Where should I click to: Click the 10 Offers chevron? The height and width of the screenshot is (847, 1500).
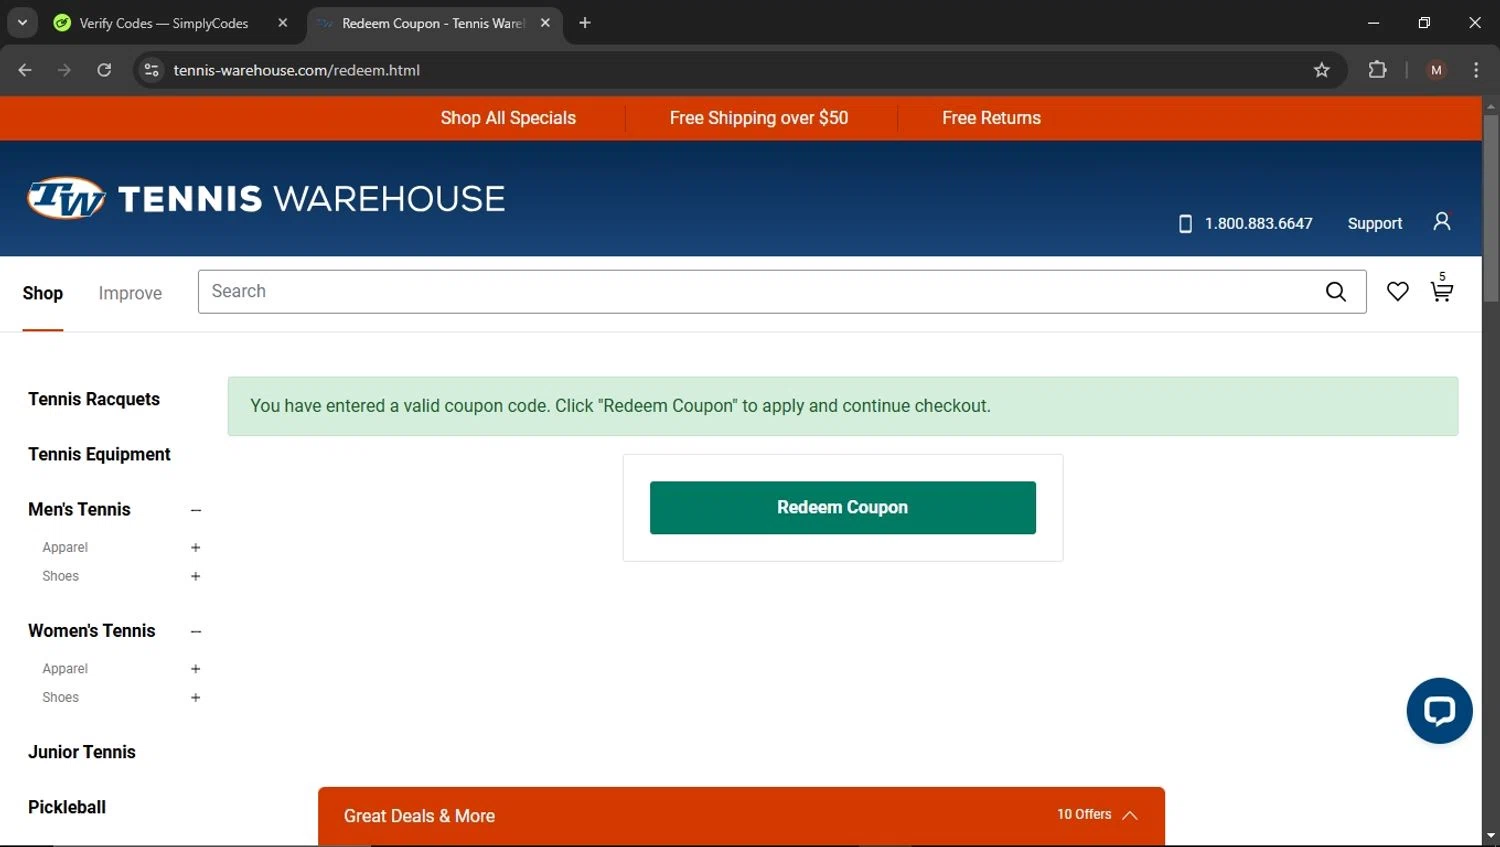pos(1130,815)
